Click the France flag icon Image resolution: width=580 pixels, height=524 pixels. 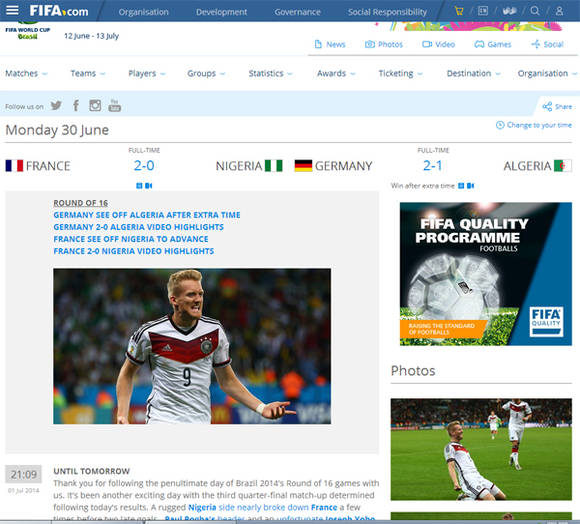pyautogui.click(x=14, y=166)
